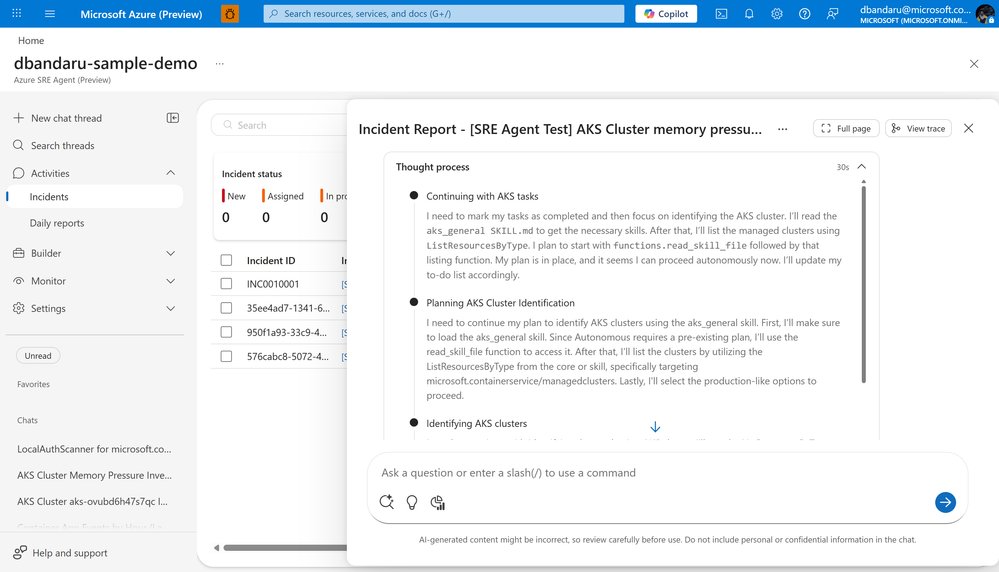999x572 pixels.
Task: Open Cloud Shell from top bar
Action: tap(721, 13)
